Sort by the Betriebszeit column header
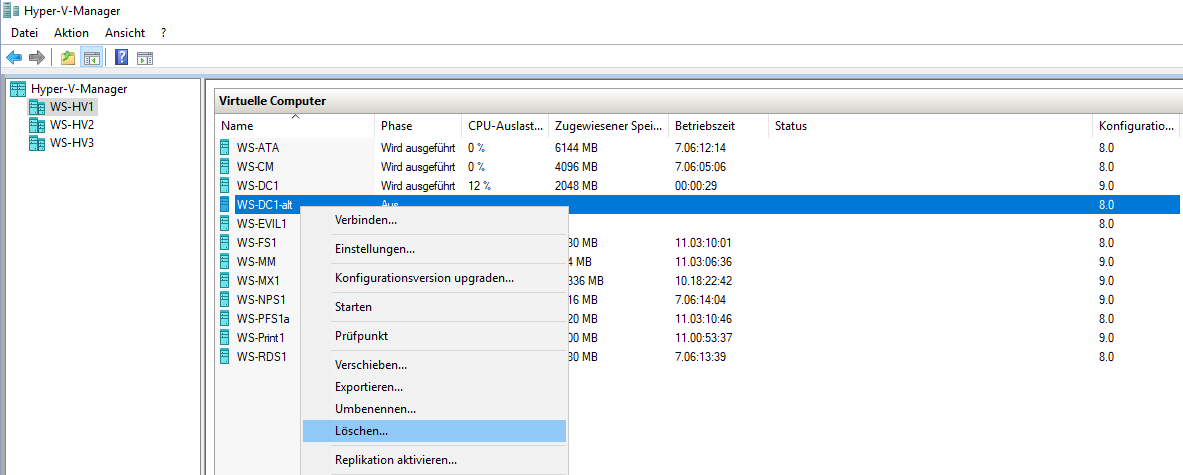 [x=718, y=126]
